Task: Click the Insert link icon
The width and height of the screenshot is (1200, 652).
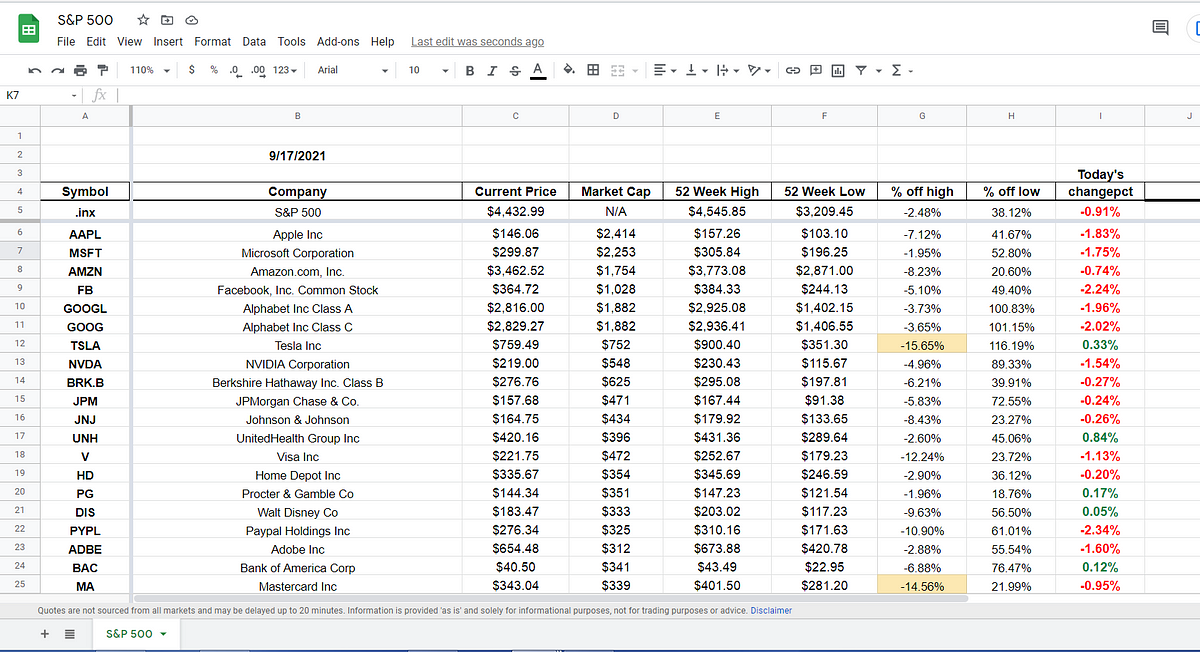Action: point(793,70)
